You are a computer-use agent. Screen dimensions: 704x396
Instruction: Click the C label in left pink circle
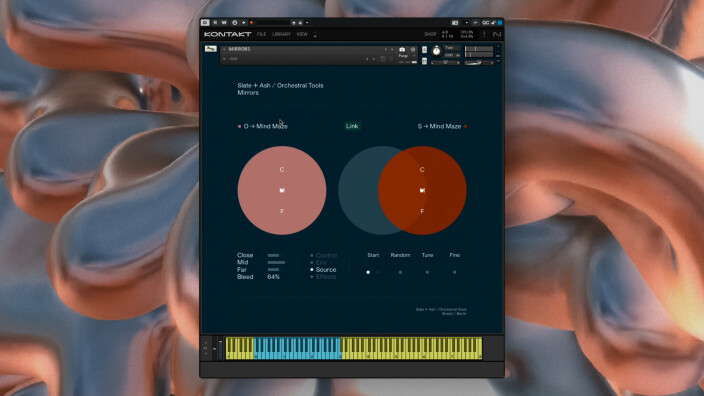click(282, 170)
